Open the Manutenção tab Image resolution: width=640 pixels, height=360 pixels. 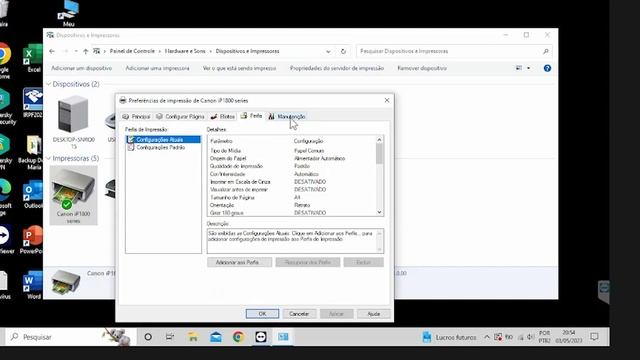coord(287,117)
